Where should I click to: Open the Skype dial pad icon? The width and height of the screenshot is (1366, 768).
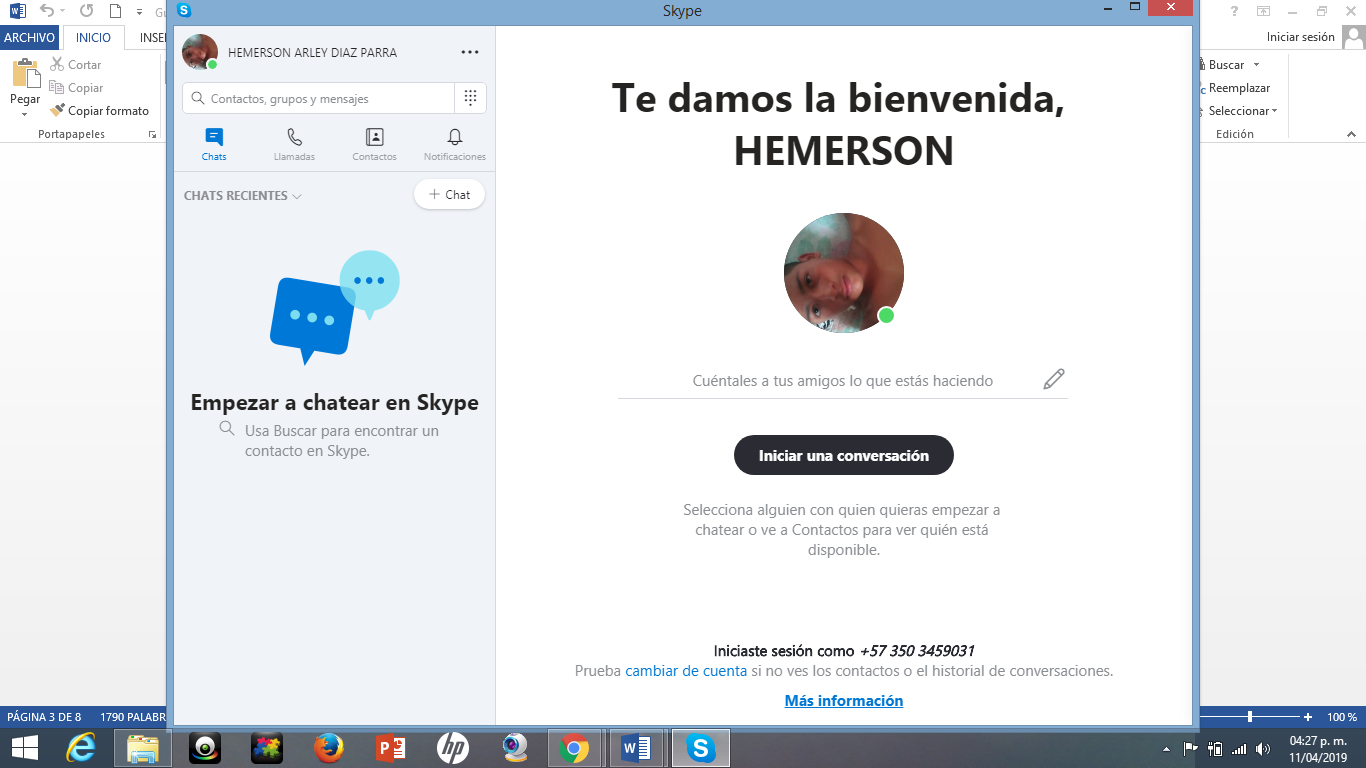point(470,98)
